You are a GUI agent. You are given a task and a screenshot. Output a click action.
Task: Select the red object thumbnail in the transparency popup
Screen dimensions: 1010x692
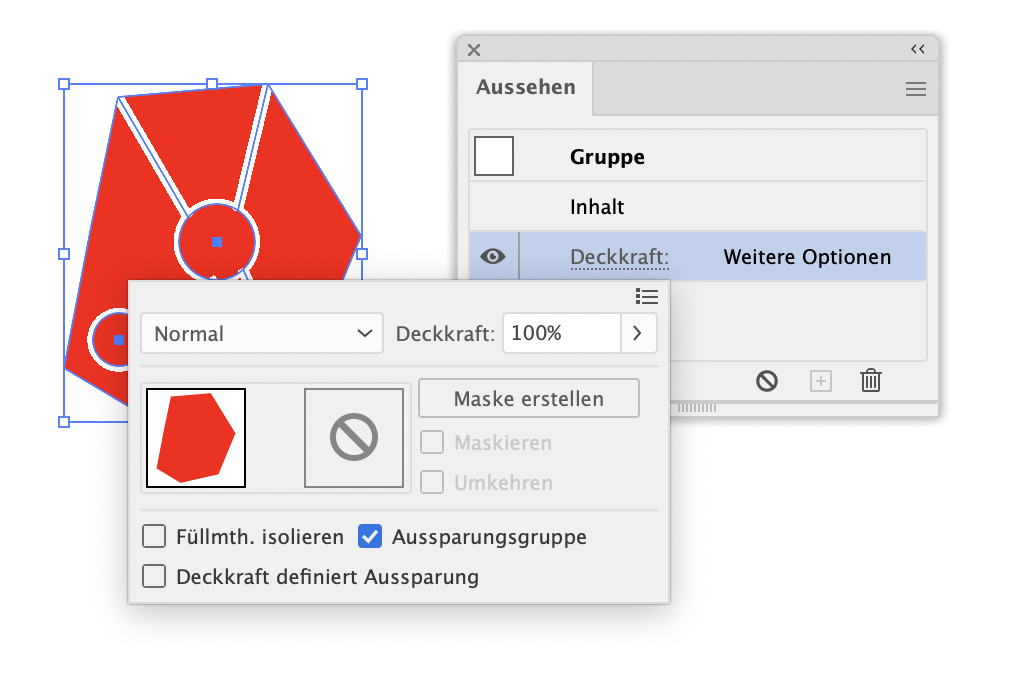pos(195,438)
